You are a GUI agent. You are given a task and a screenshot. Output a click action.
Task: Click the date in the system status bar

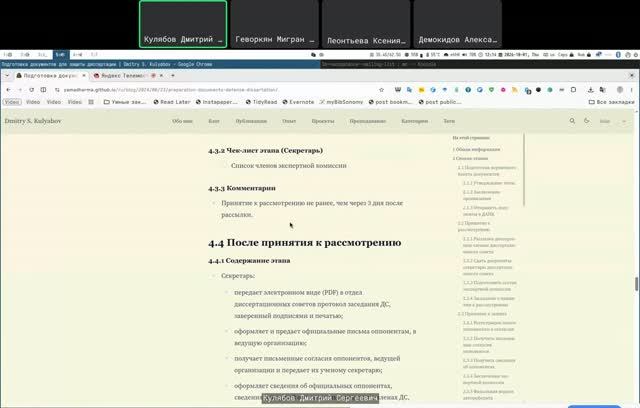(518, 54)
